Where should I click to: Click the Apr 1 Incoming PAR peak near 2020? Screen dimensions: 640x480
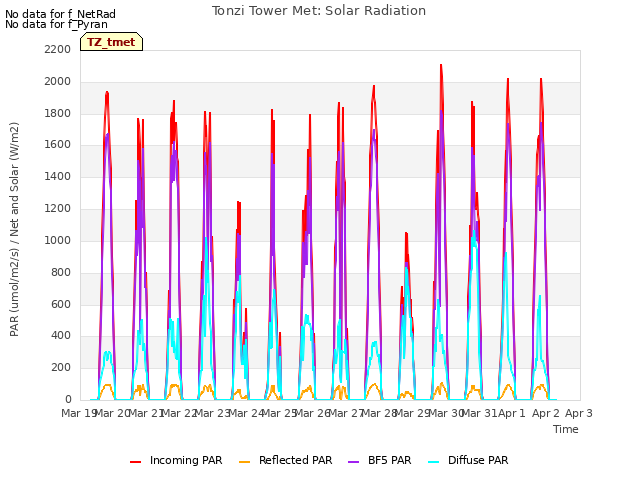(508, 79)
